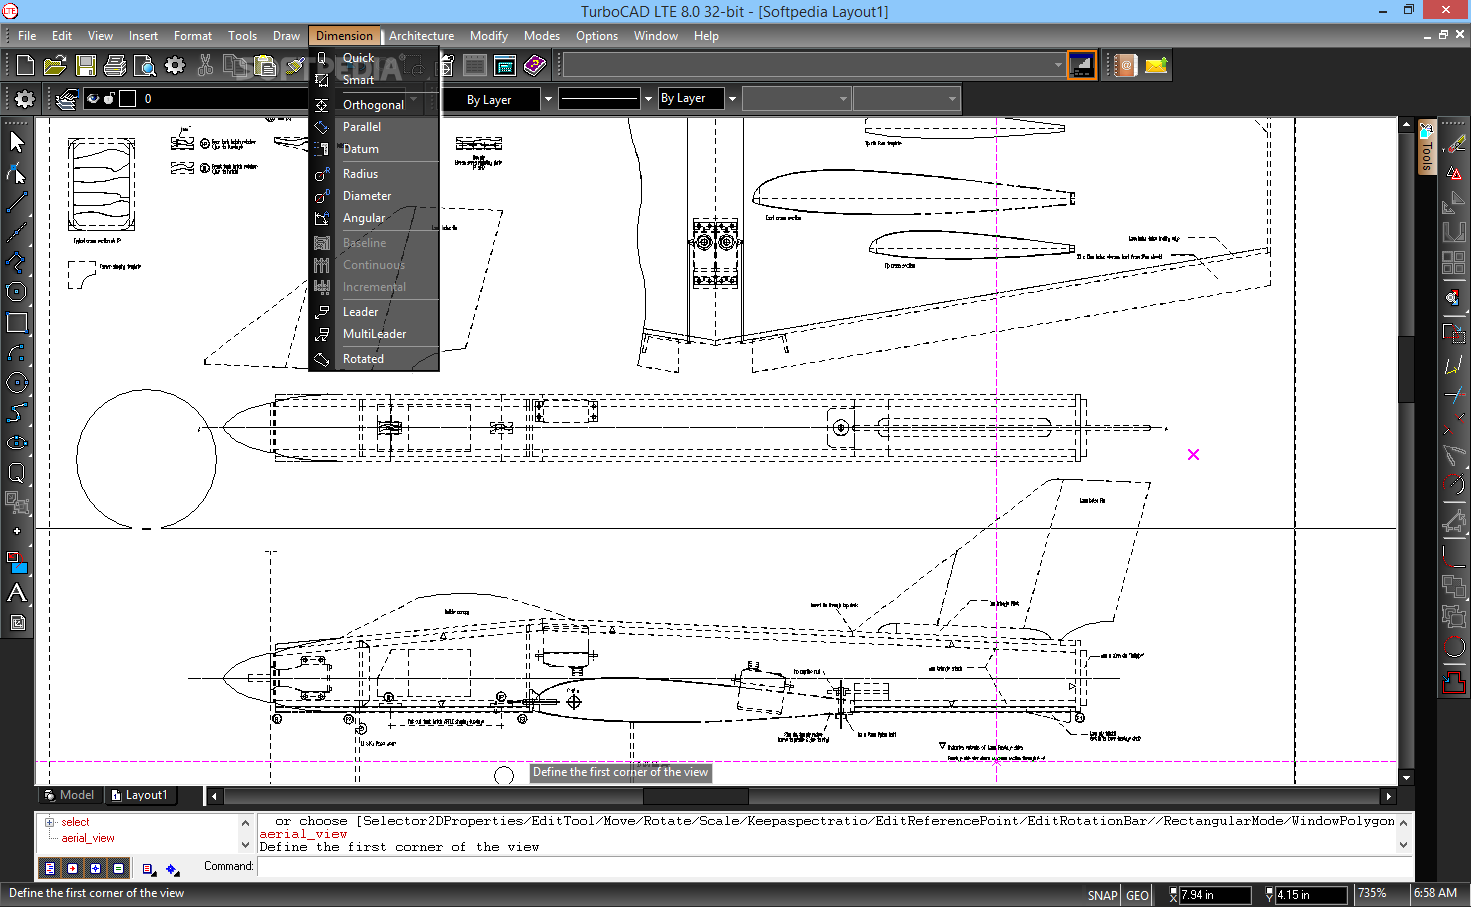Open the address book icon
1471x907 pixels.
click(1126, 66)
